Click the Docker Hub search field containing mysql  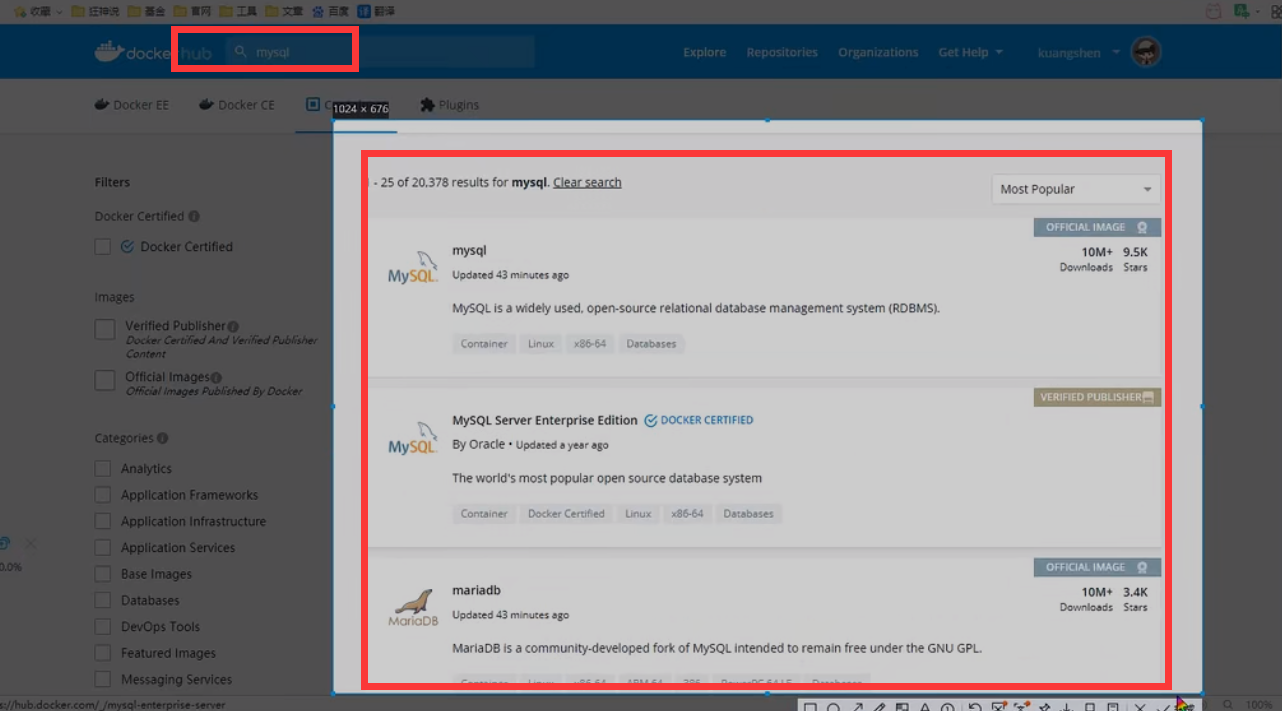[380, 52]
